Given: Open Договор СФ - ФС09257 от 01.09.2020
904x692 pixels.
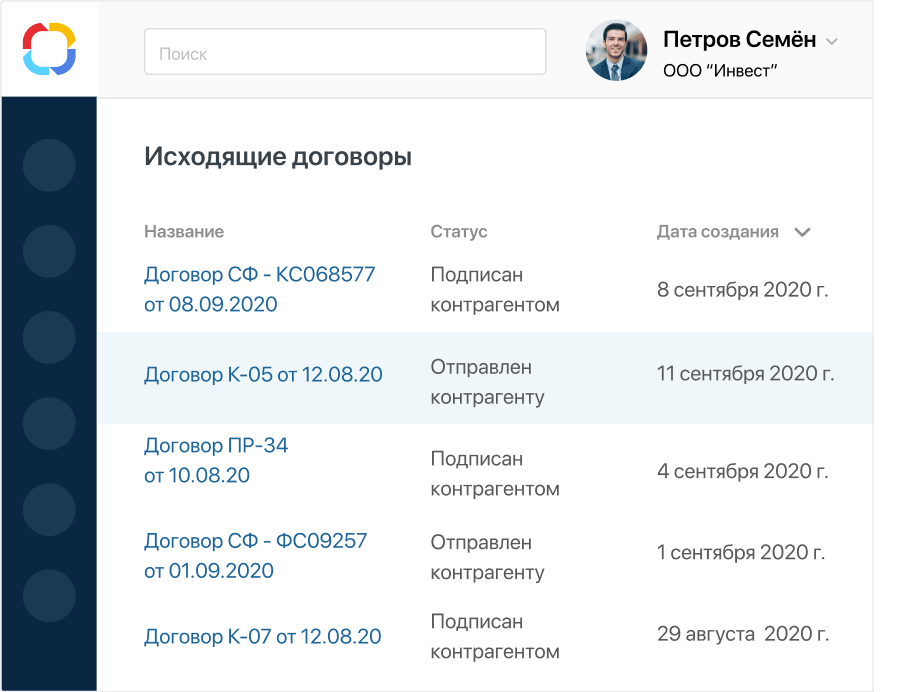Looking at the screenshot, I should click(255, 556).
